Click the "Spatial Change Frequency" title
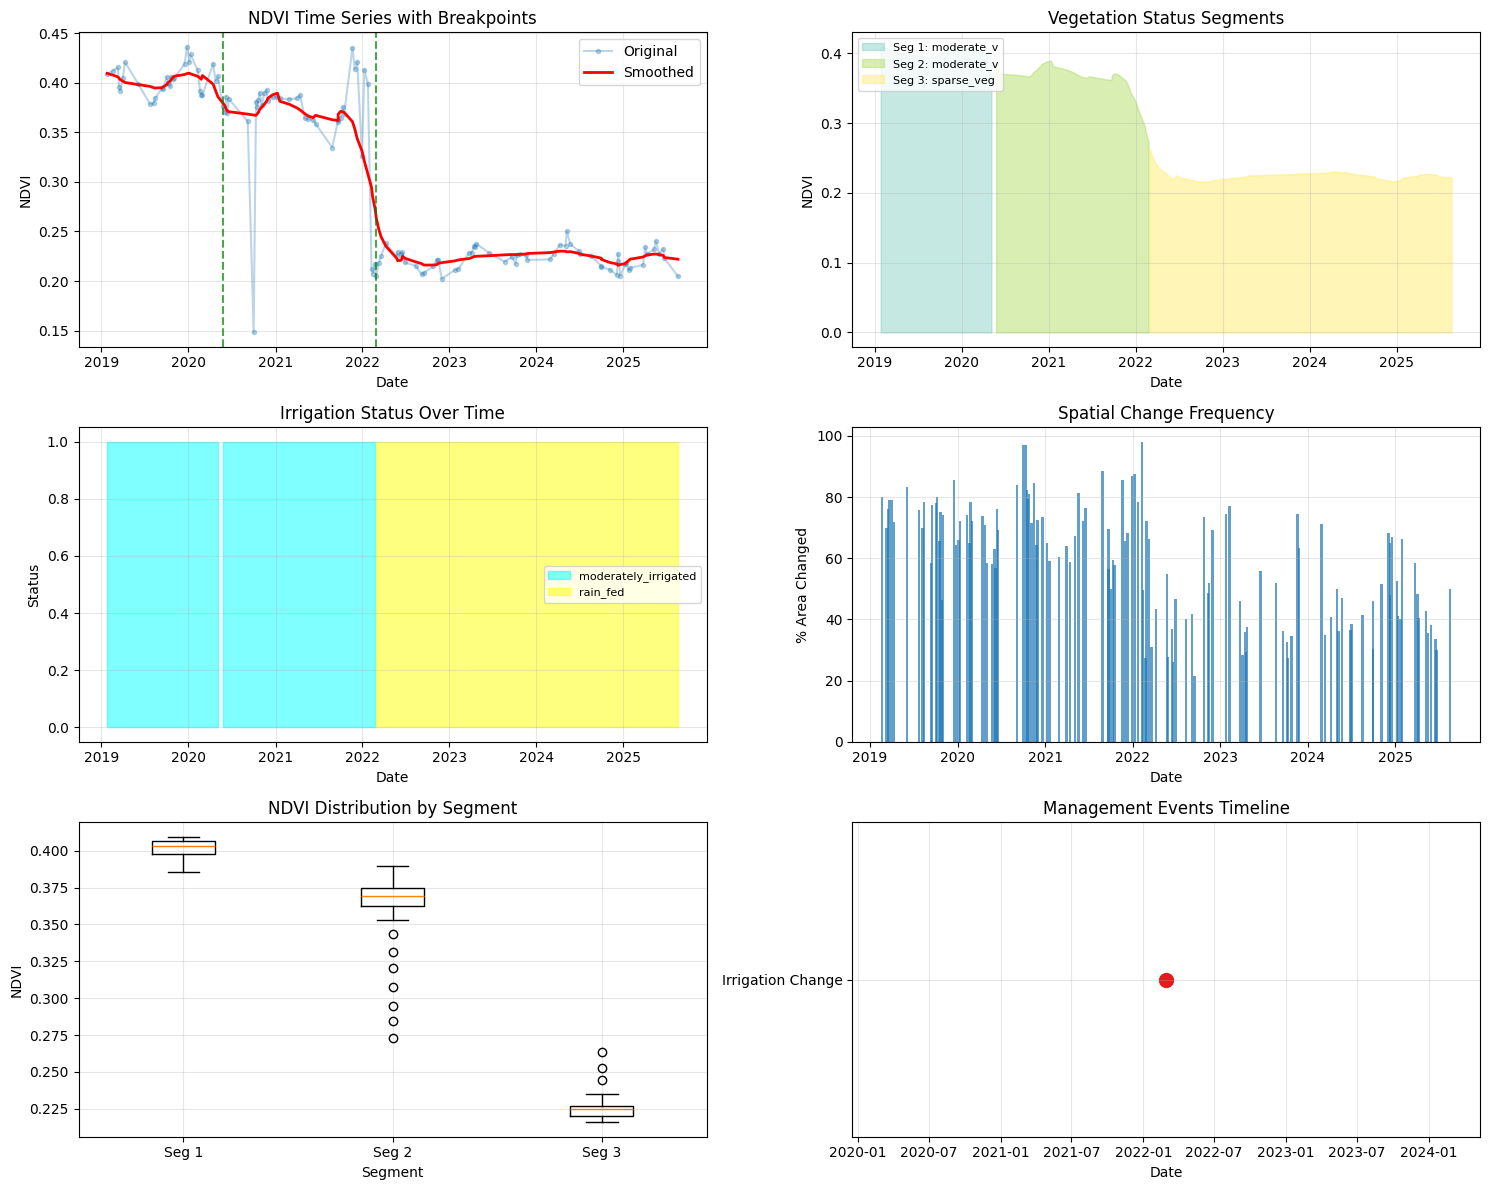The image size is (1489, 1190). [1166, 413]
